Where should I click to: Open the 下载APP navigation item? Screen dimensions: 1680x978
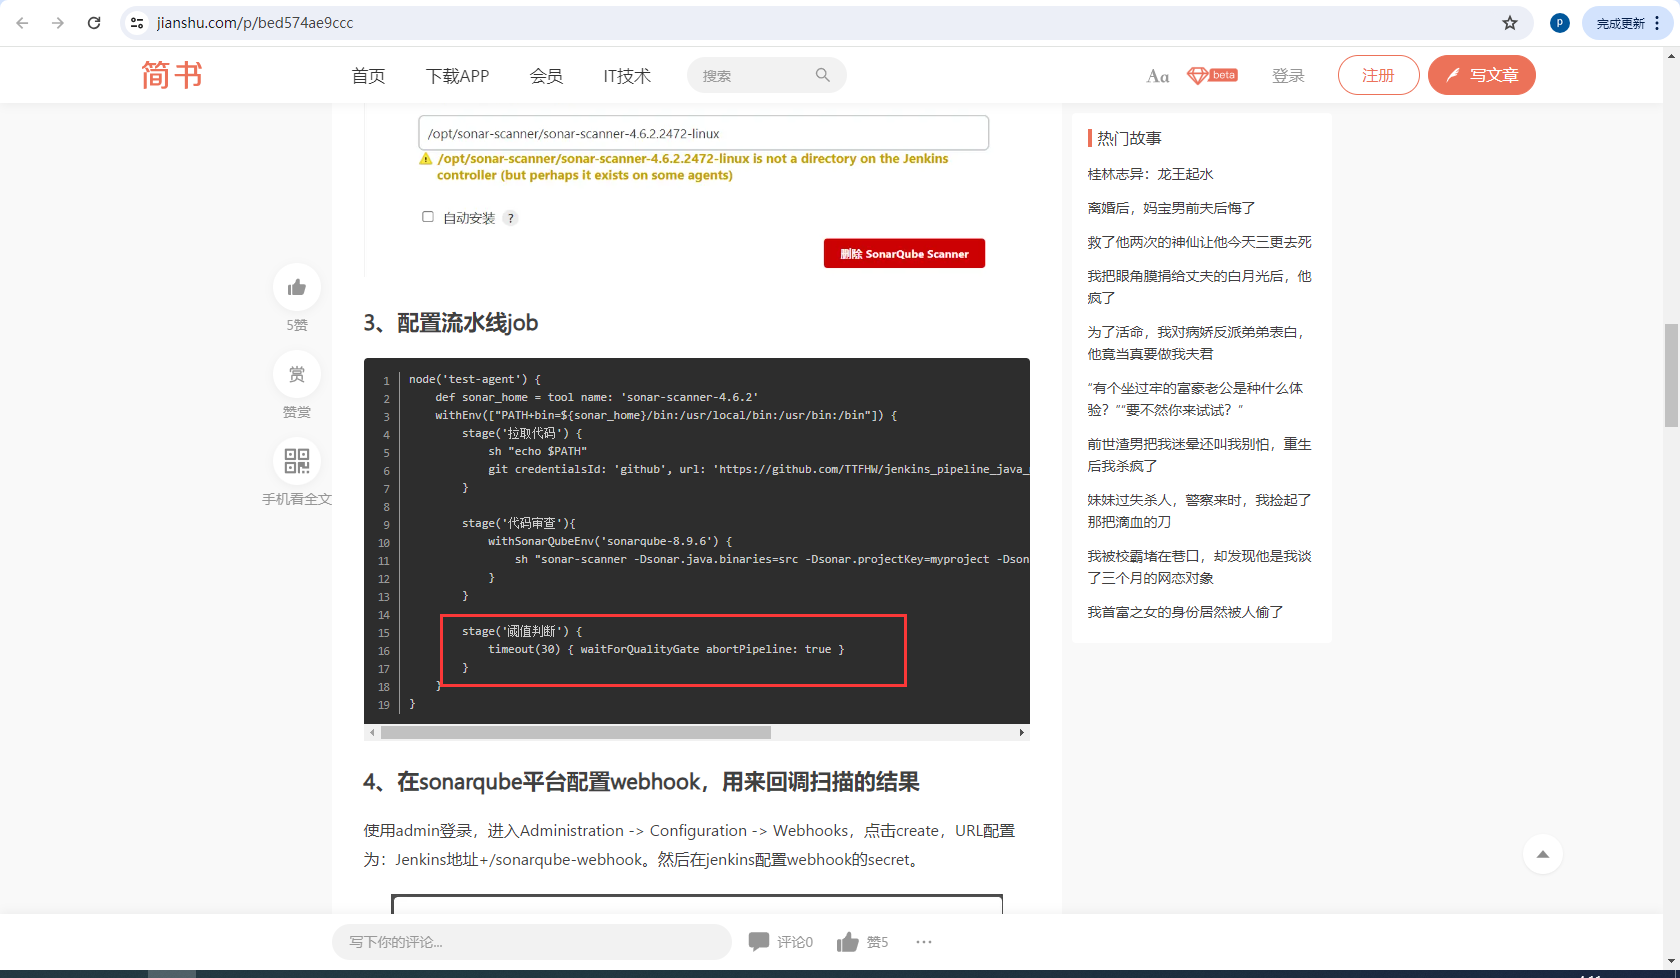coord(457,76)
